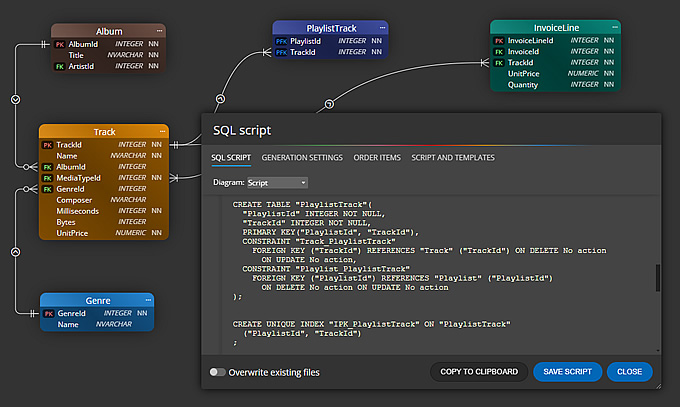Select the UnitPrice column in Track table
Screen dimensions: 680x407
pyautogui.click(x=104, y=233)
